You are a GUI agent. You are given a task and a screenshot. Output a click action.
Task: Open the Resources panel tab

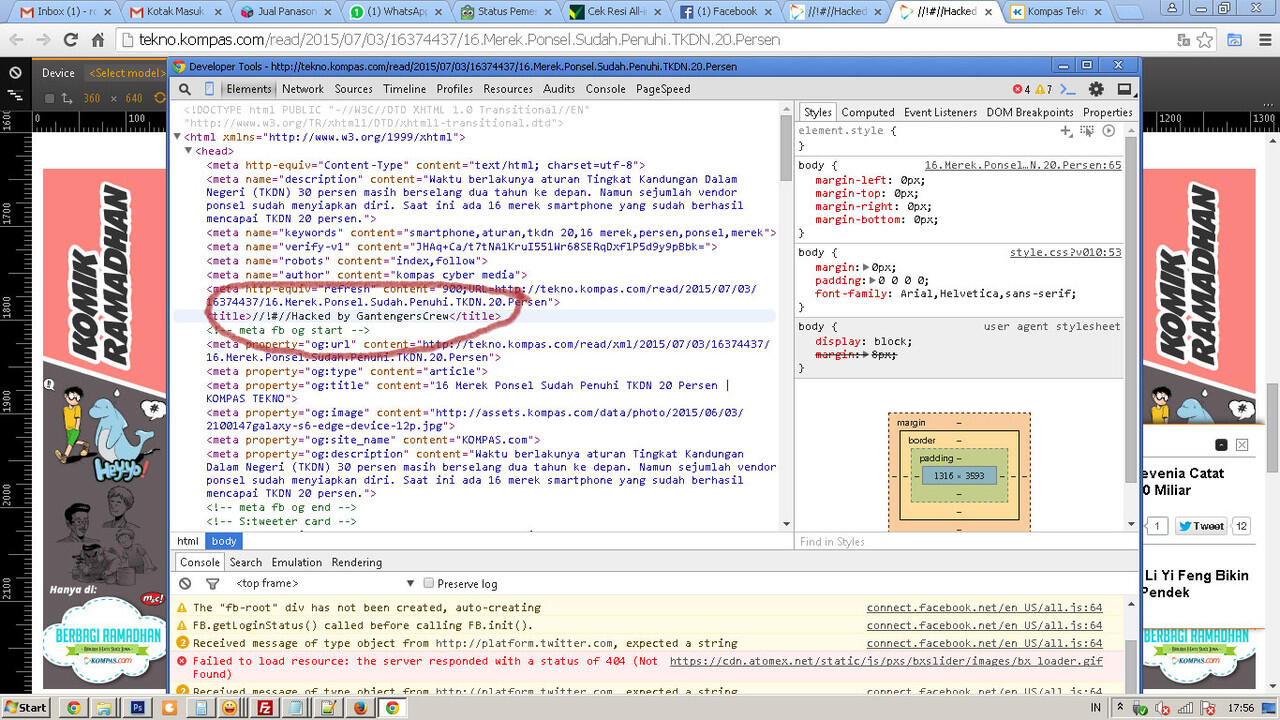pos(508,89)
